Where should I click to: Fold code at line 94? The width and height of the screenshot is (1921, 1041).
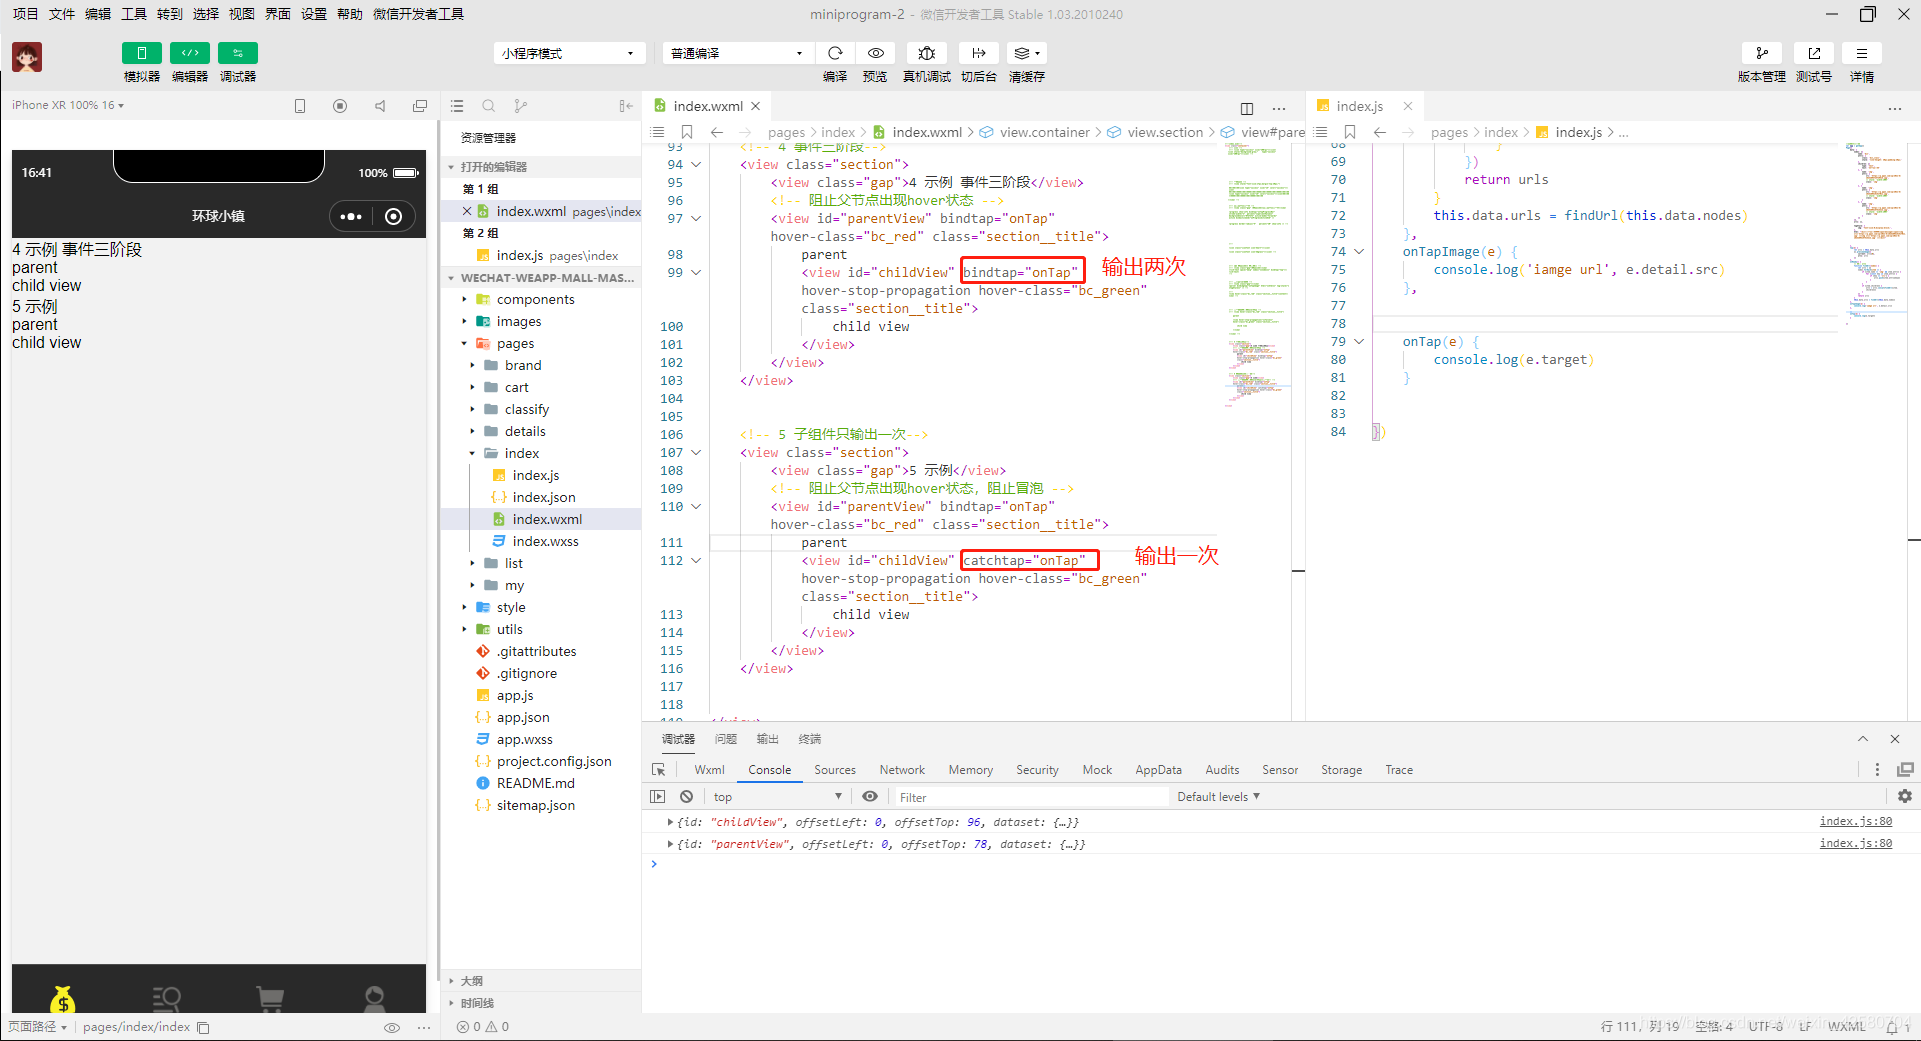tap(696, 165)
